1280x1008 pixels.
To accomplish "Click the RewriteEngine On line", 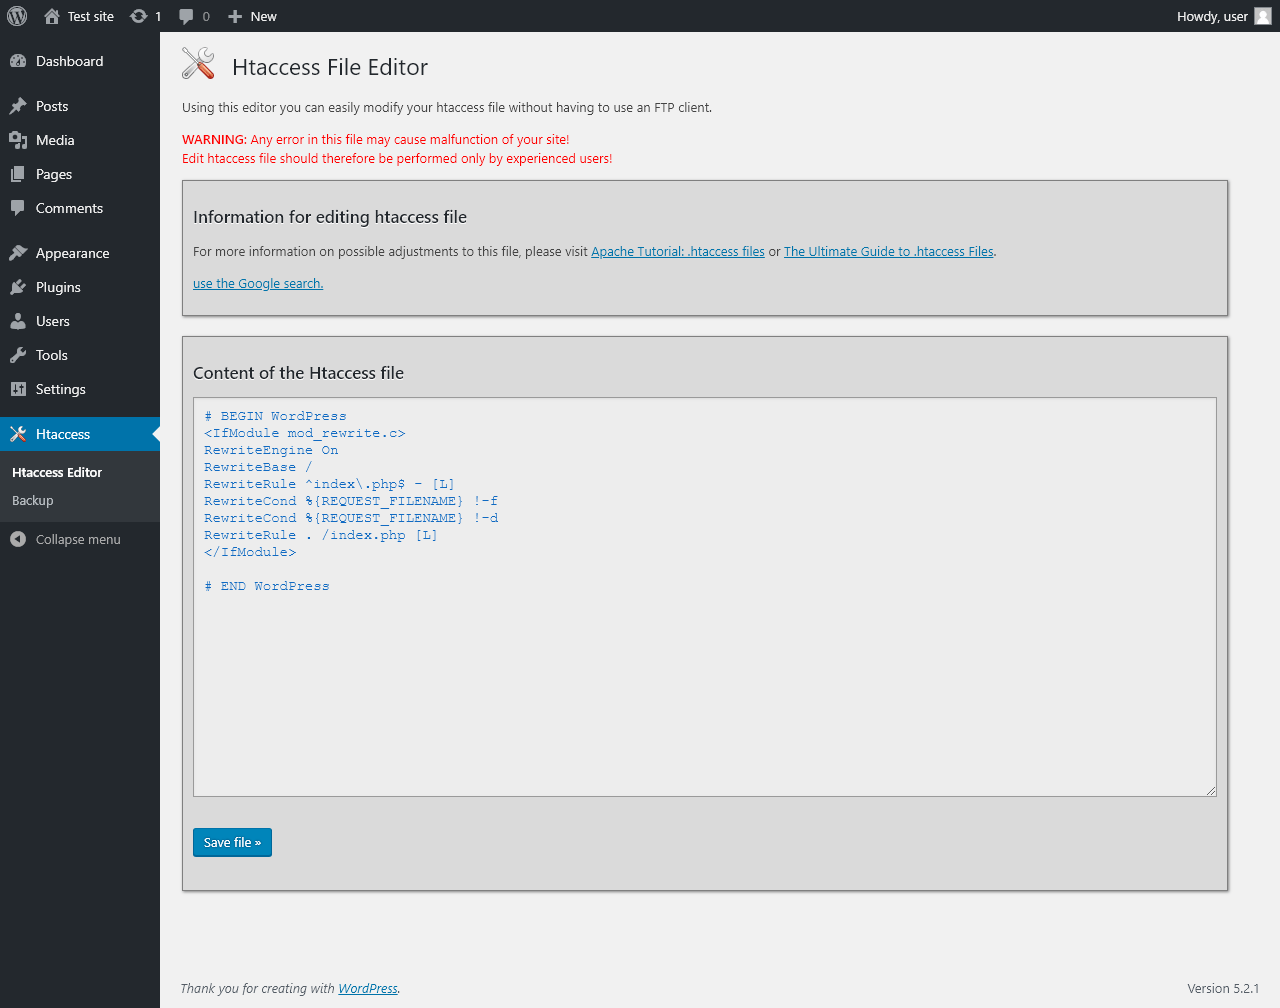I will 271,450.
